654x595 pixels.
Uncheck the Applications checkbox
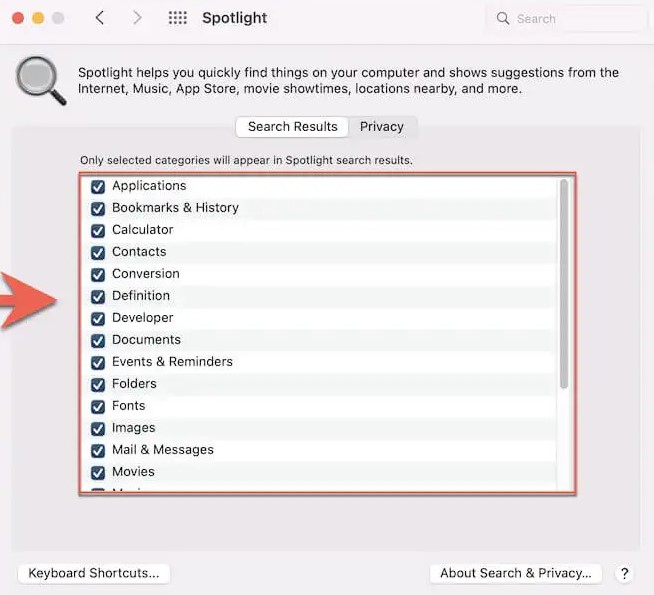(x=98, y=186)
